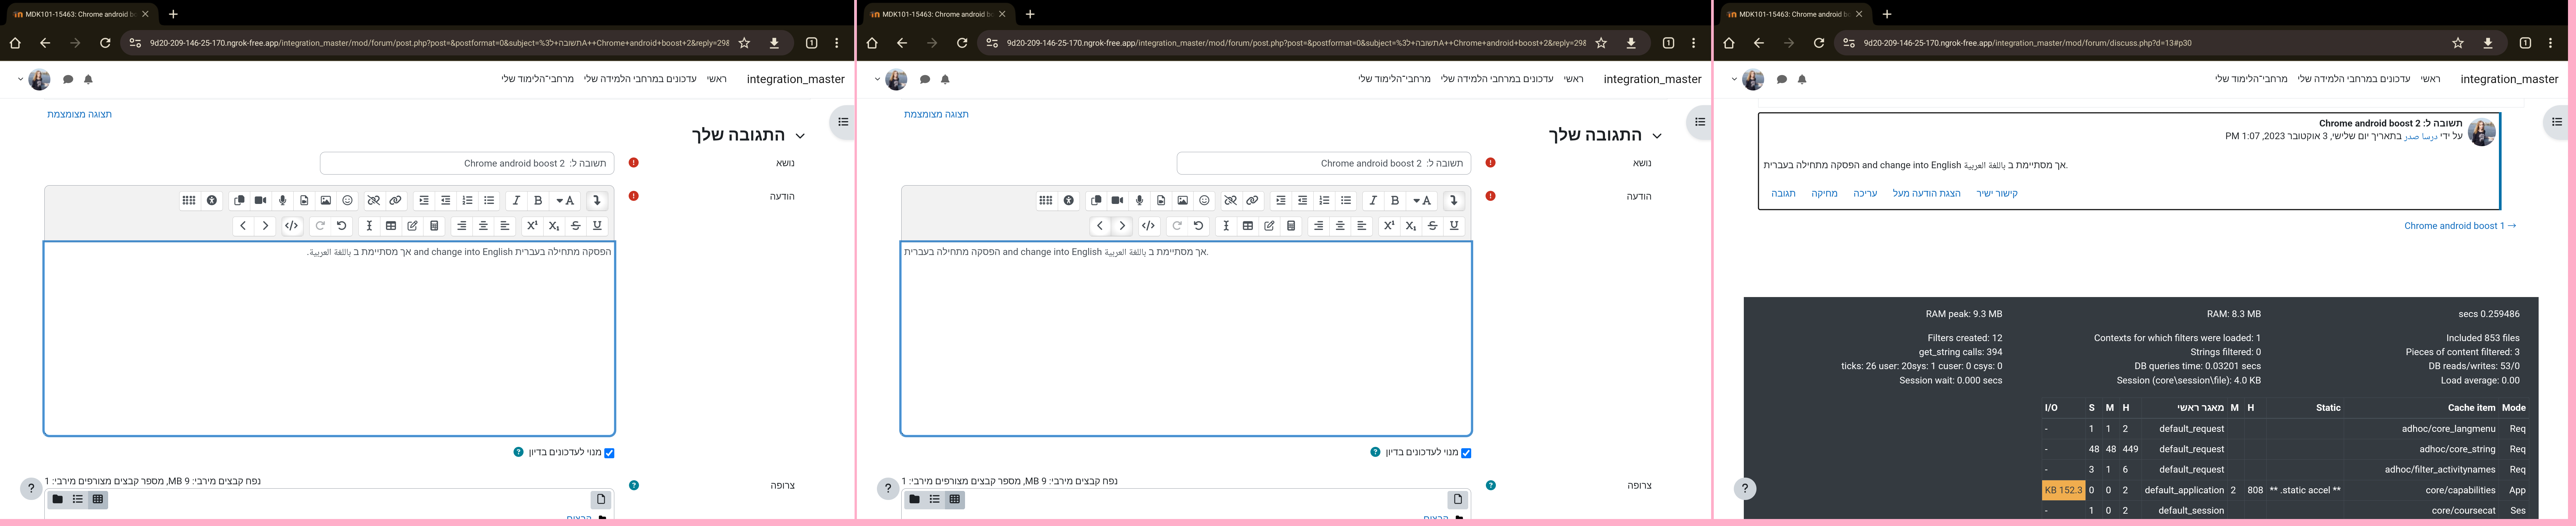Collapse 'התגובה שלך' section in middle window

click(1657, 136)
